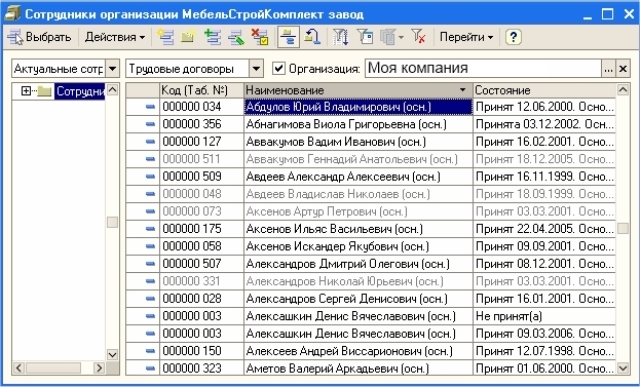Viewport: 640px width, 387px height.
Task: Click the Выбрать toolbar button
Action: [x=39, y=37]
